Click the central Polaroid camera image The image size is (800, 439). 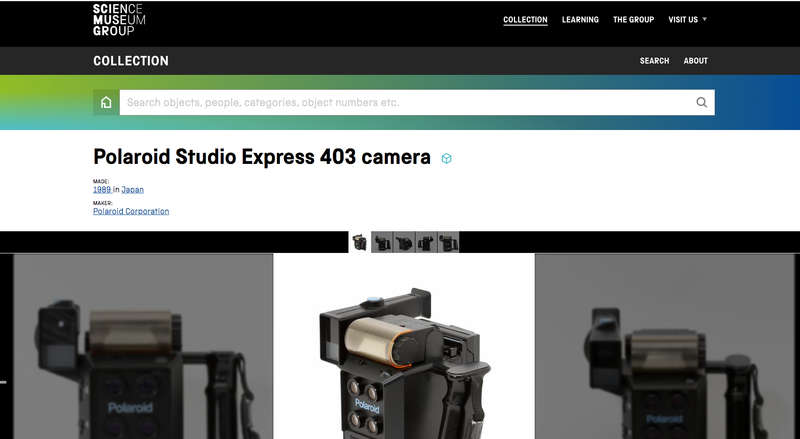click(404, 347)
